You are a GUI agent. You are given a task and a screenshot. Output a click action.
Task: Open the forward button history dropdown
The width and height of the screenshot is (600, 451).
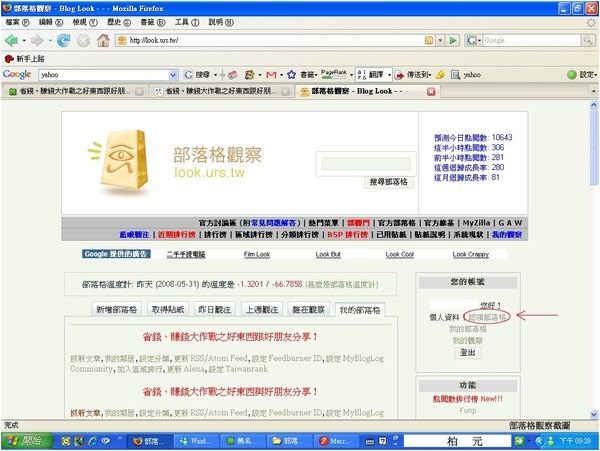pyautogui.click(x=50, y=40)
